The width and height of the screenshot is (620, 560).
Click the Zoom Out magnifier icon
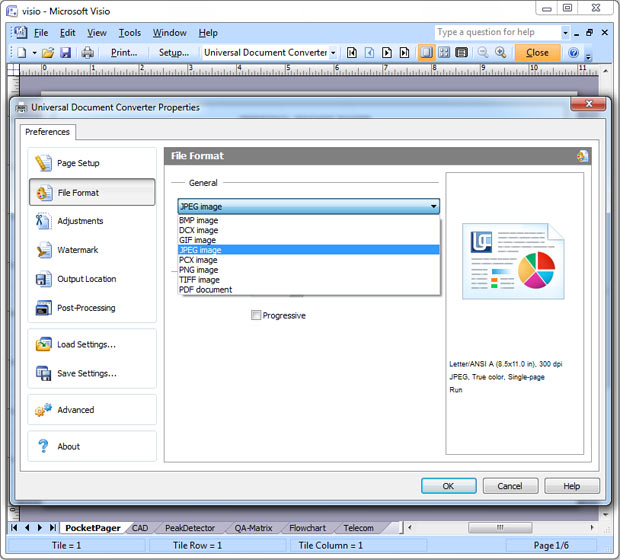(483, 53)
